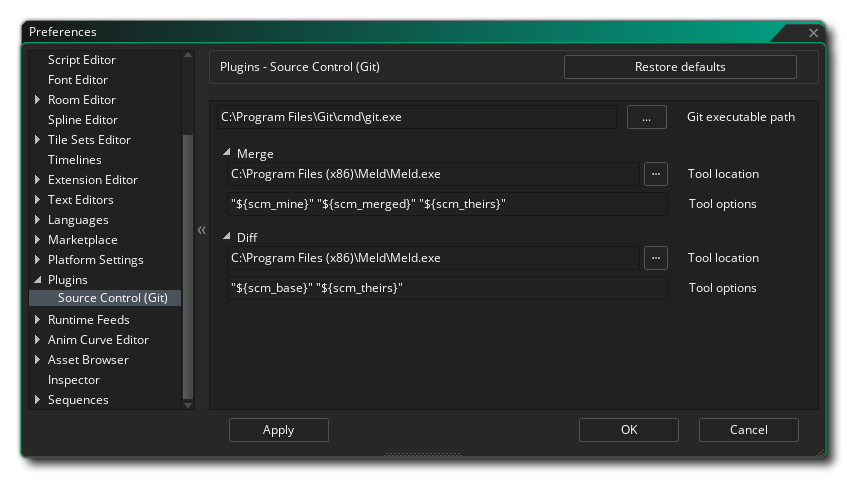
Task: Select Font Editor in the tree
Action: [x=78, y=80]
